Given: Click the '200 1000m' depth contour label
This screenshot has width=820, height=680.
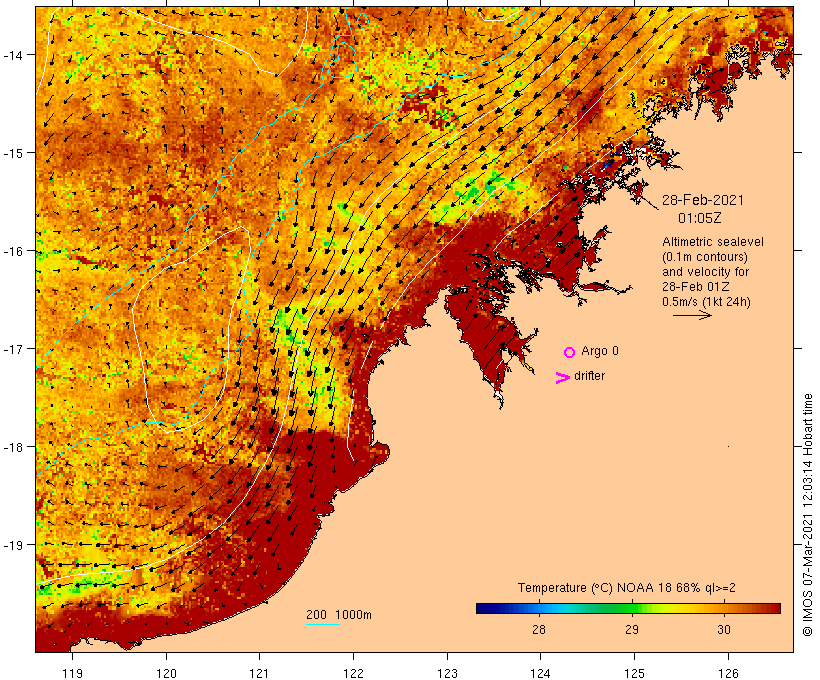Looking at the screenshot, I should click(339, 615).
